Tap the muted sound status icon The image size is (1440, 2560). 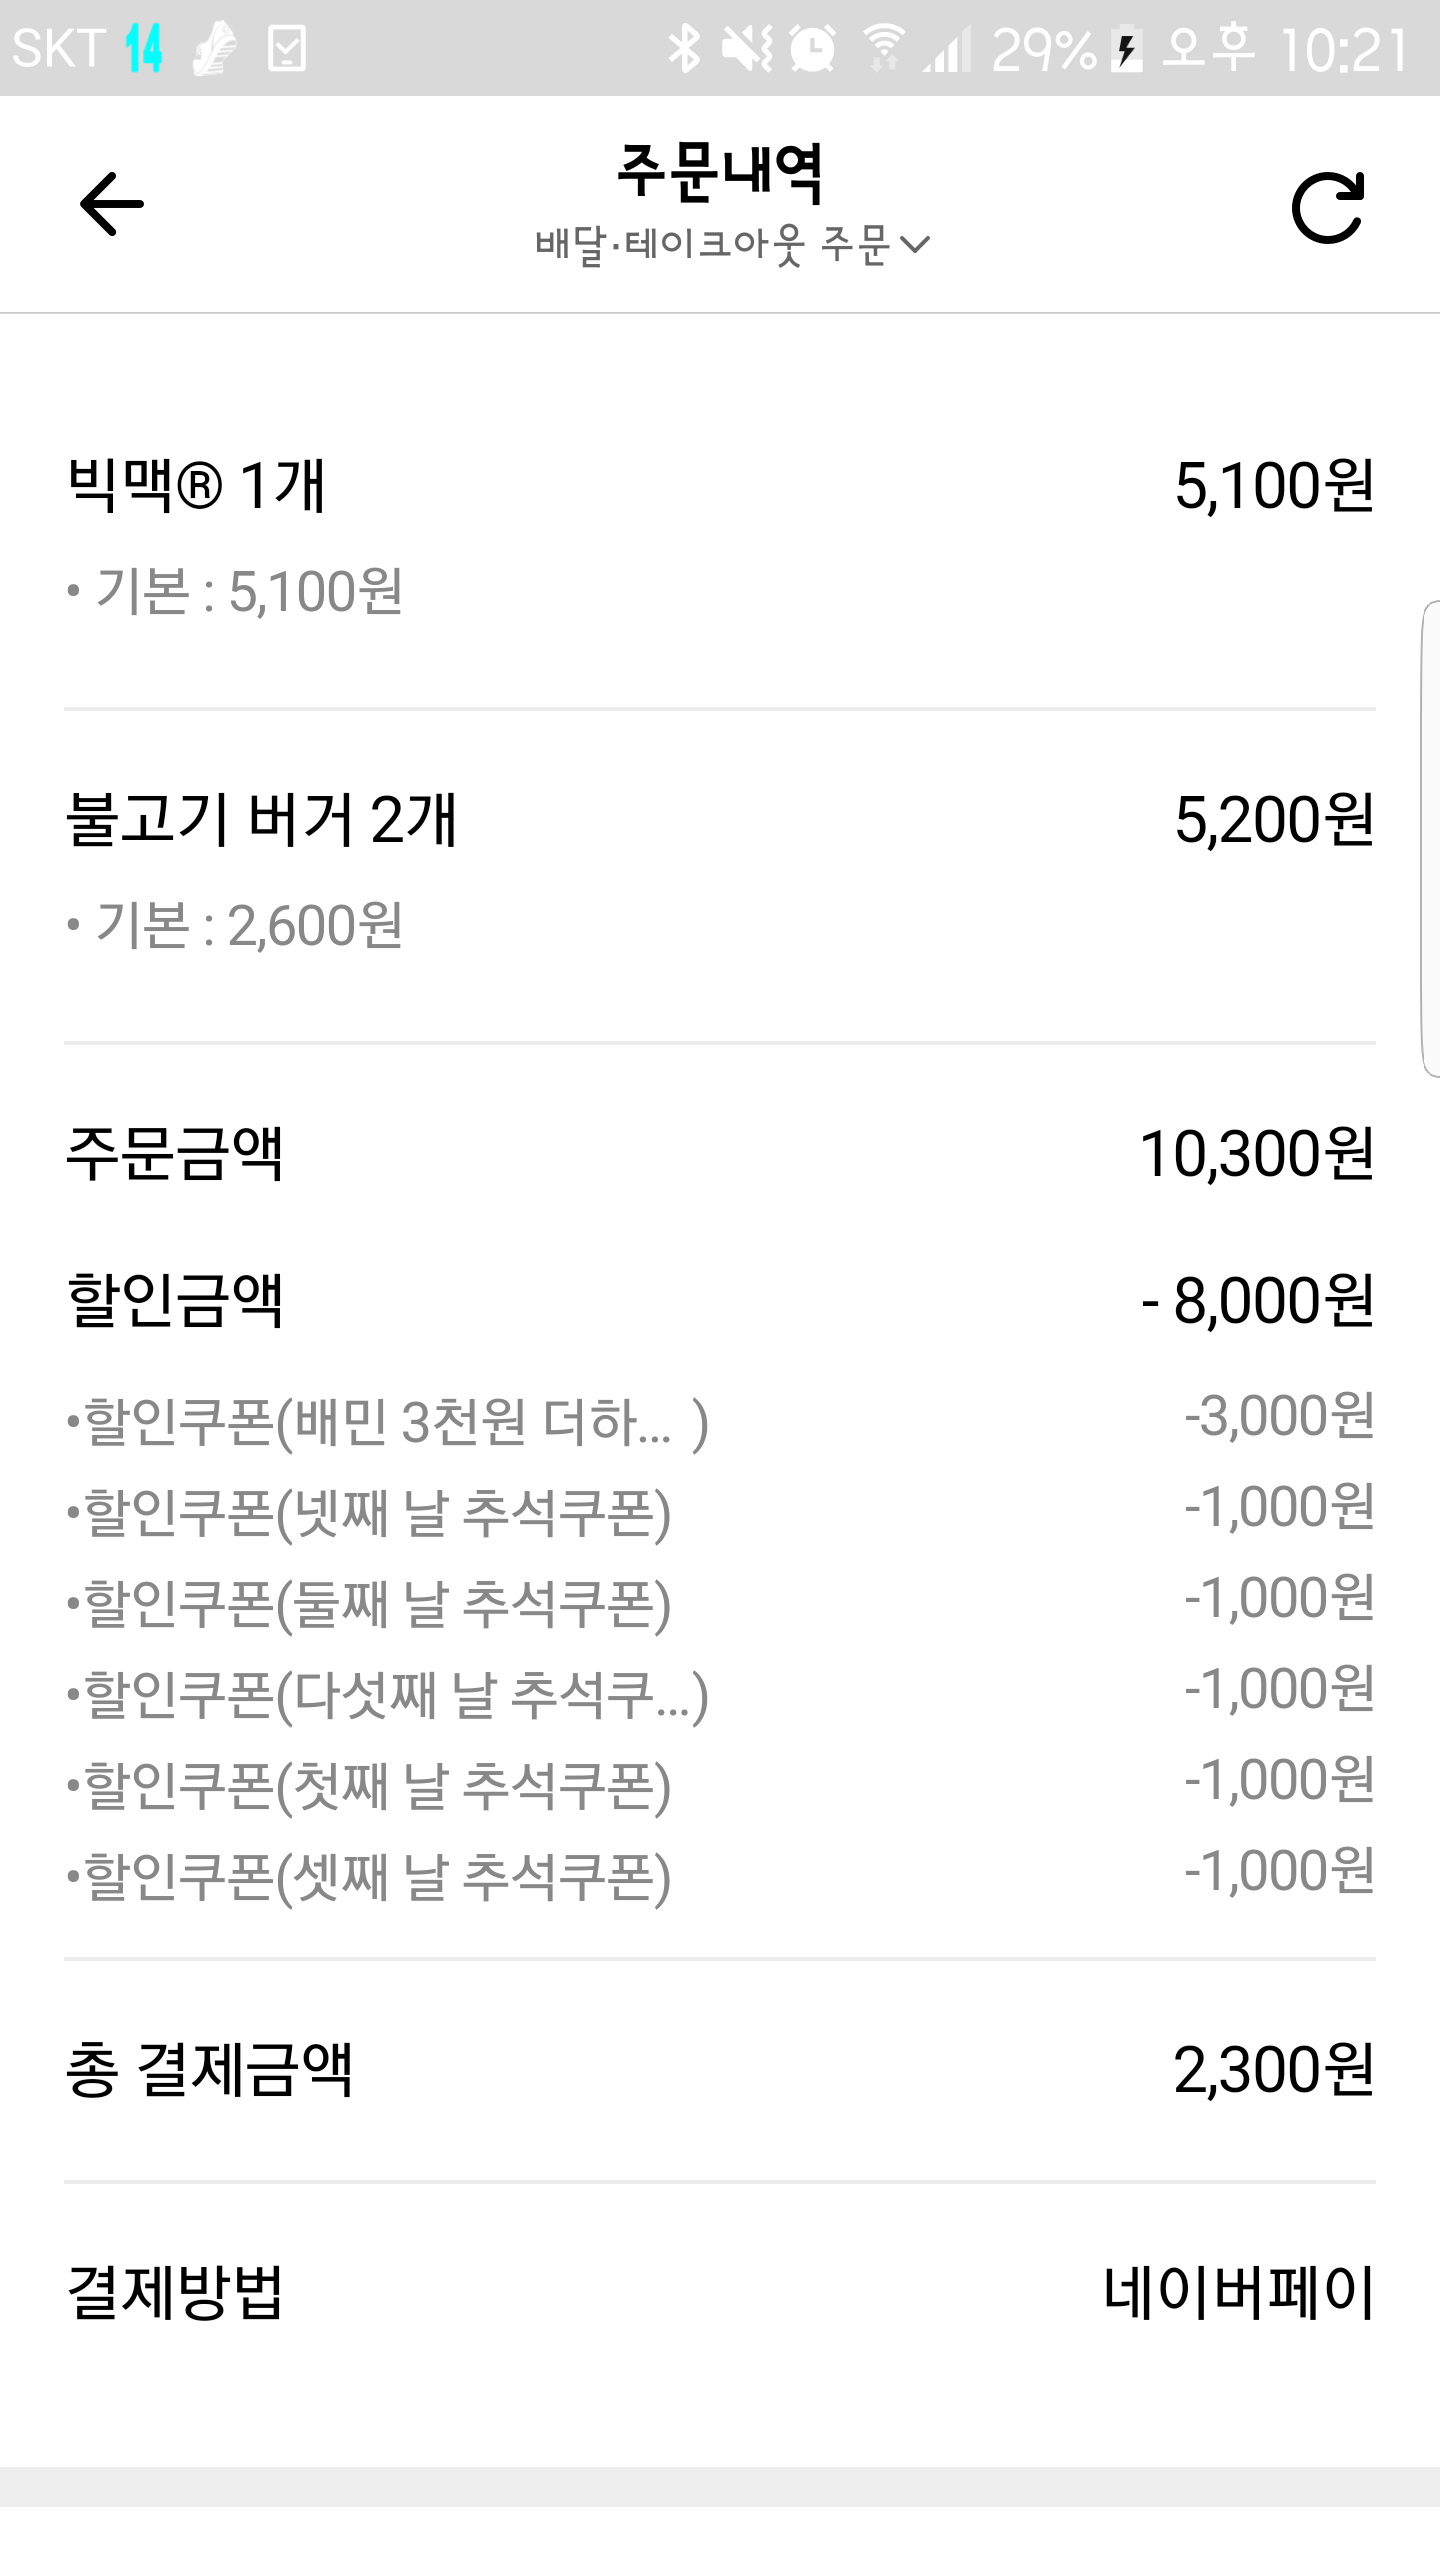click(748, 48)
